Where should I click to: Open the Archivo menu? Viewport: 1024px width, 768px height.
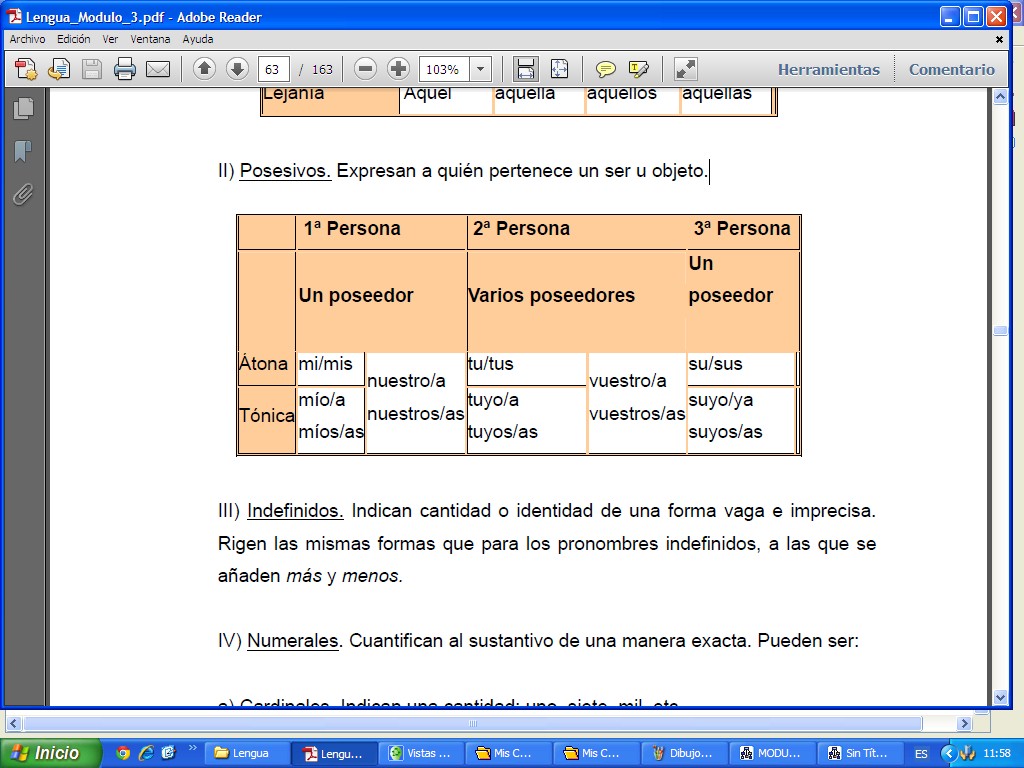(x=27, y=39)
